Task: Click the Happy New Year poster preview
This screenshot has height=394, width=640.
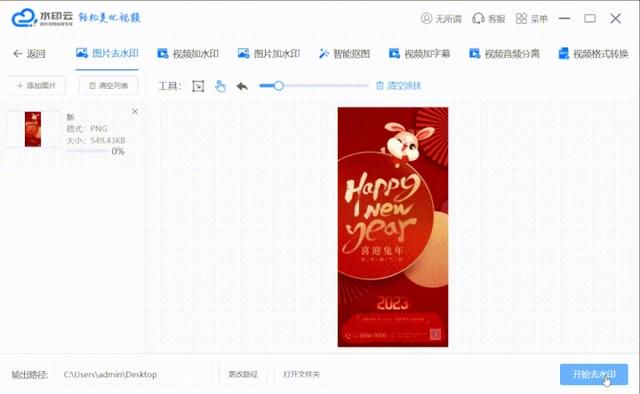Action: coord(393,227)
